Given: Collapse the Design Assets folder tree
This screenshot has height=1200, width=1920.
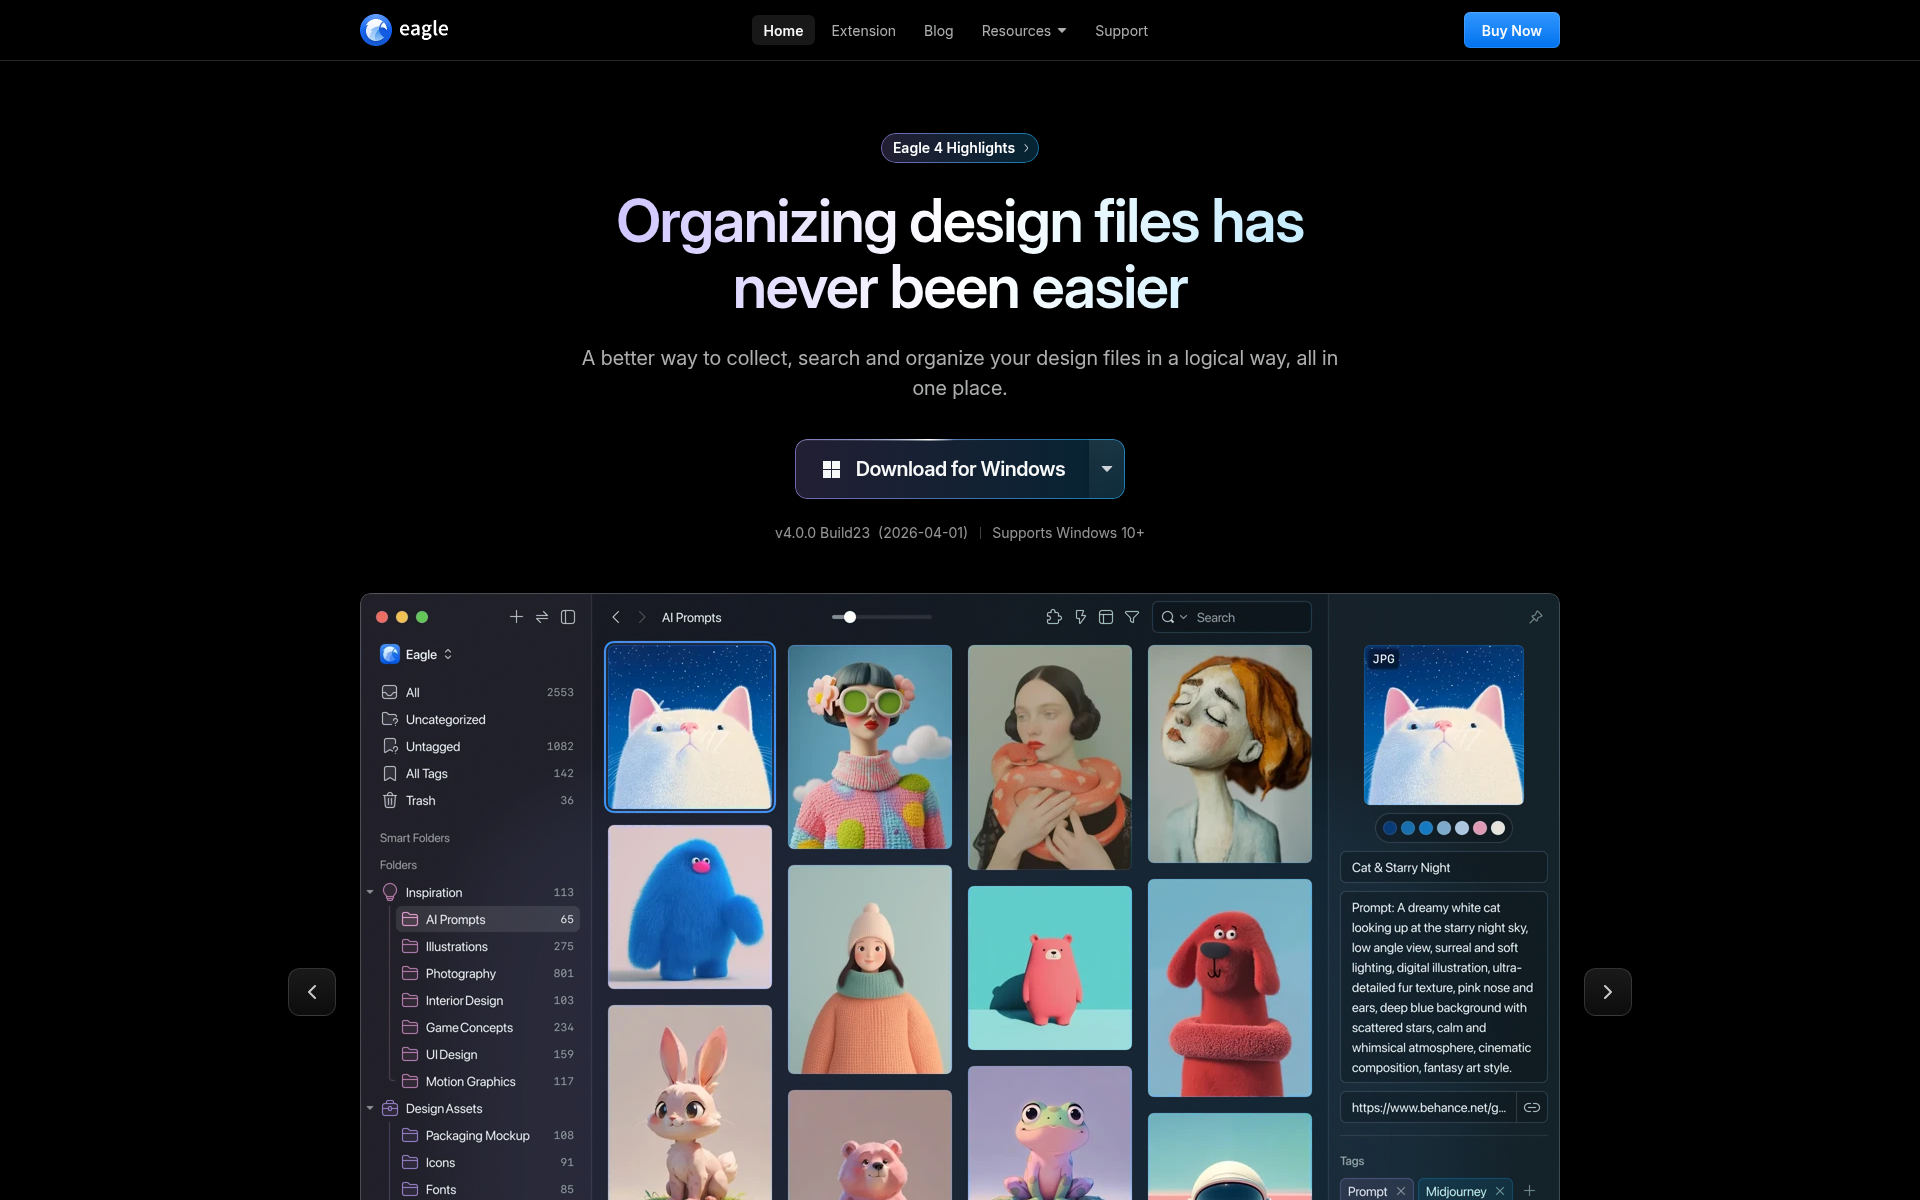Looking at the screenshot, I should (x=370, y=1108).
